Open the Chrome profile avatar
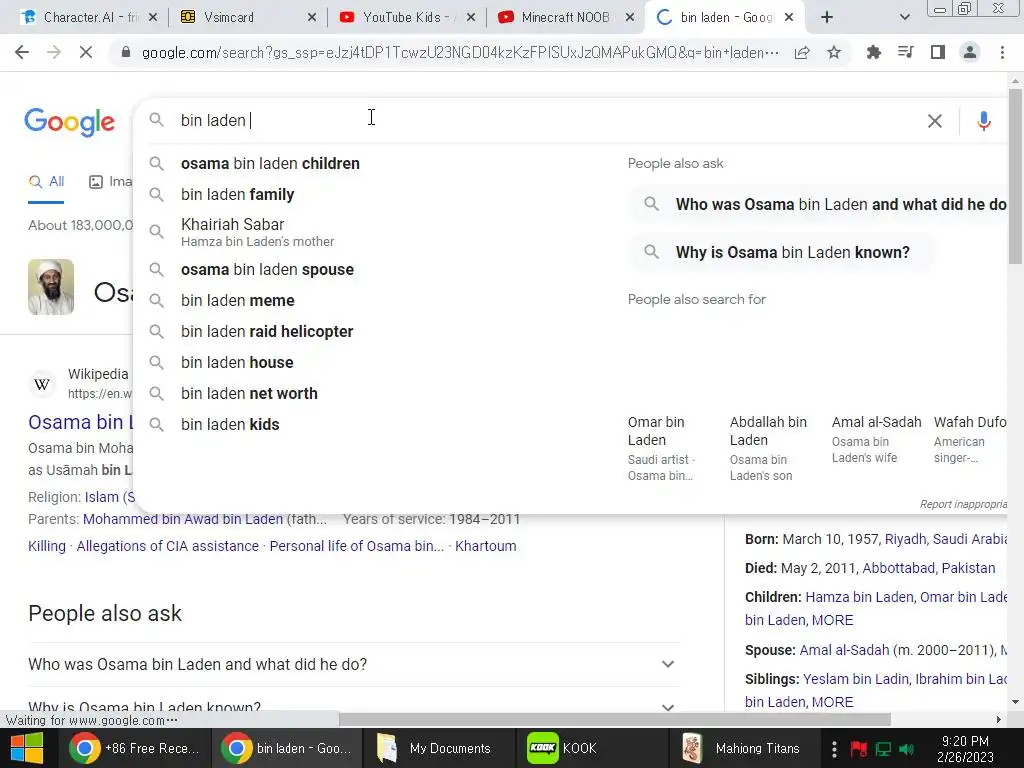Viewport: 1024px width, 768px height. coord(970,52)
